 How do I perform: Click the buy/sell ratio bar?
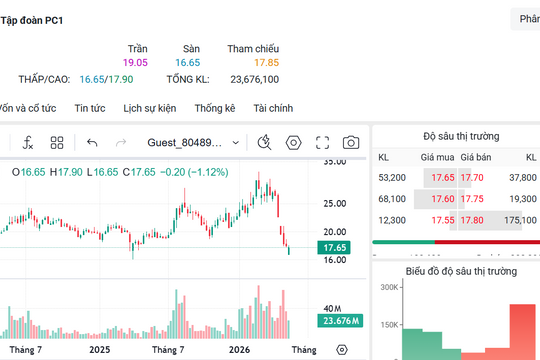456,242
